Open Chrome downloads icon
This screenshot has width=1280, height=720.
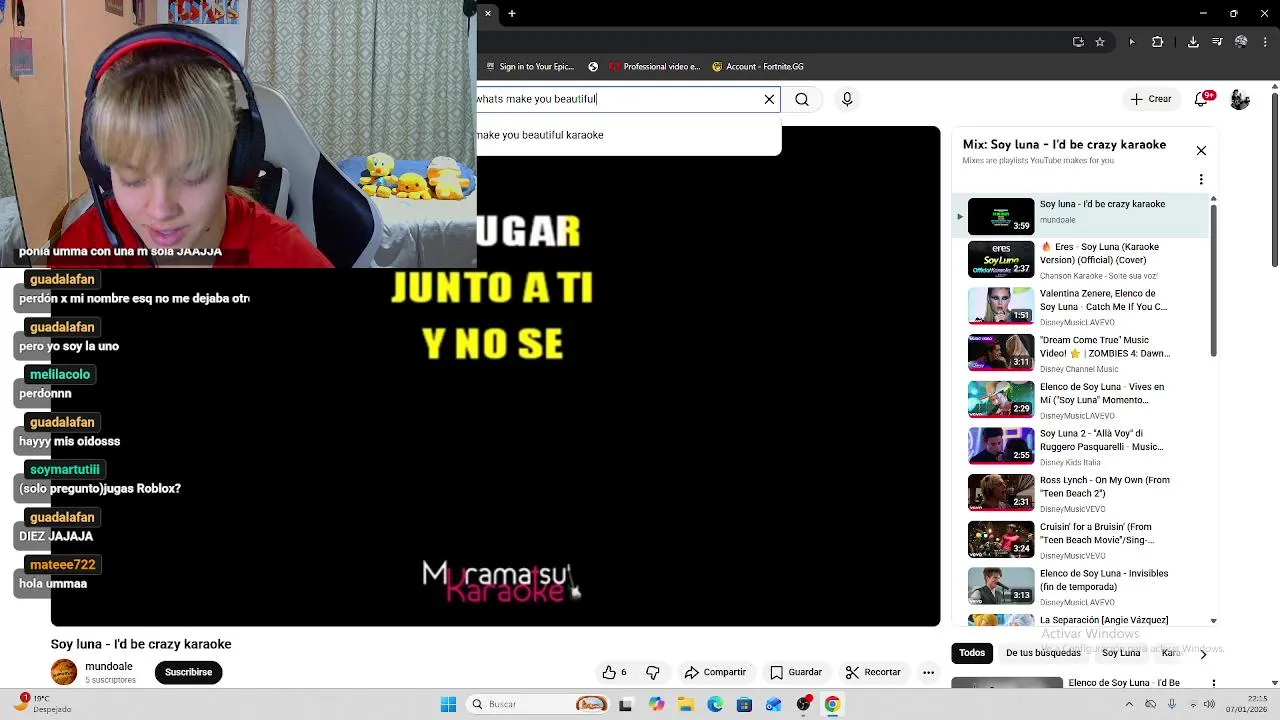tap(1193, 42)
